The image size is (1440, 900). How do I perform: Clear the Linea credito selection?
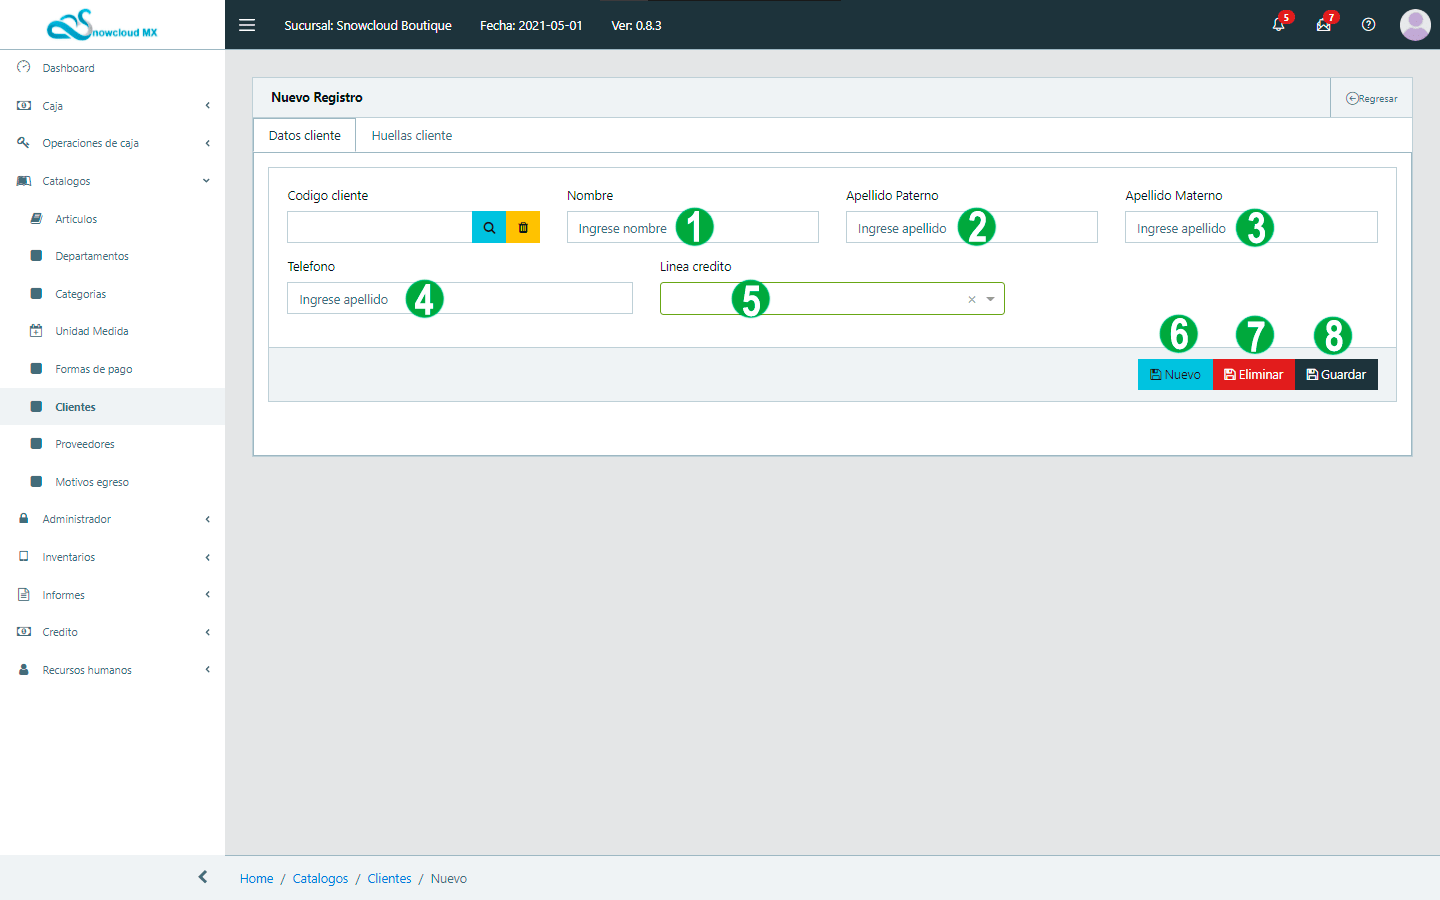coord(971,299)
